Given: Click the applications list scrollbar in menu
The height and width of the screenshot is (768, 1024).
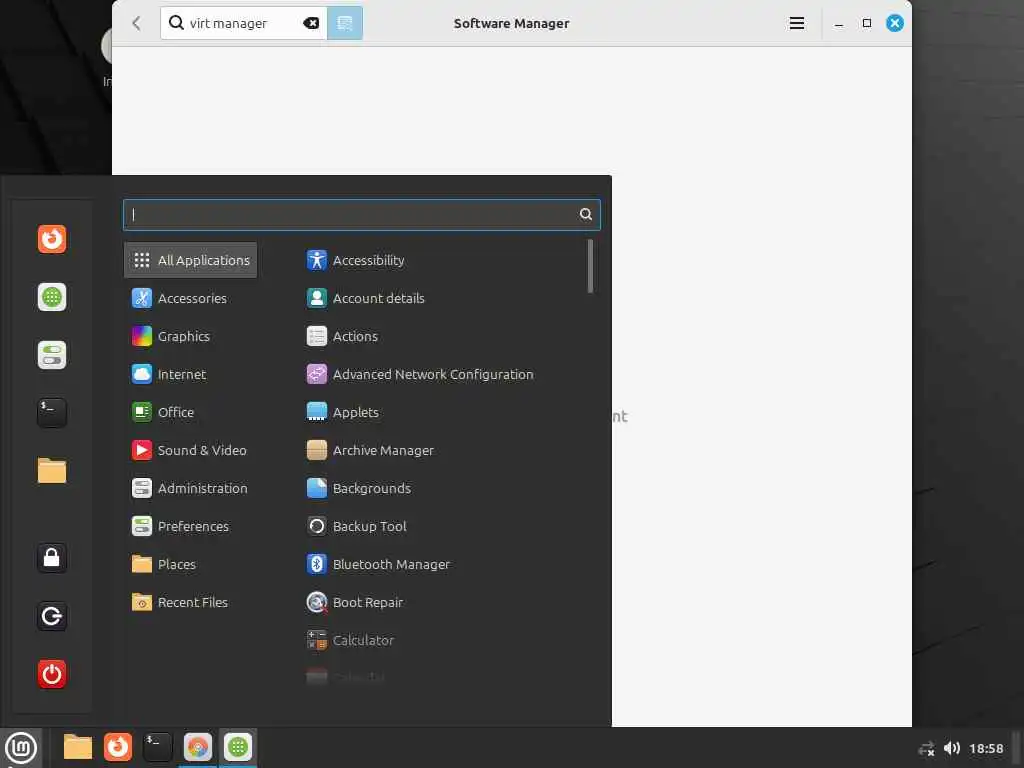Looking at the screenshot, I should click(590, 266).
